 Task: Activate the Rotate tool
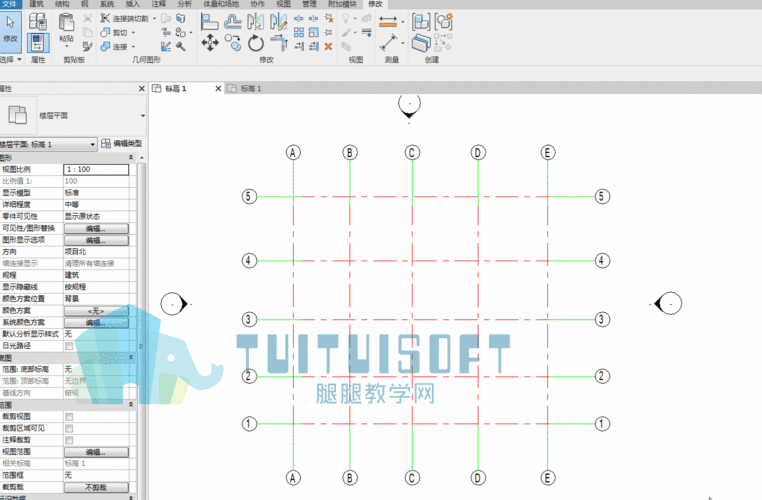[256, 43]
